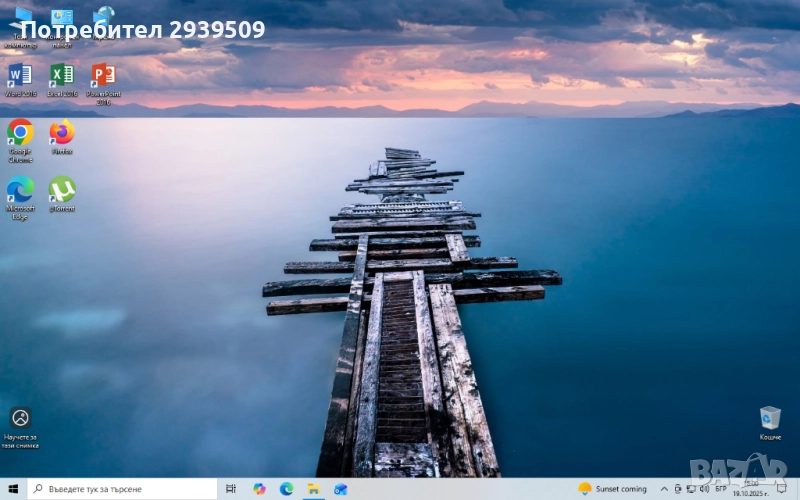Click the 'This PC' desktop icon
This screenshot has height=500, width=800.
20,18
